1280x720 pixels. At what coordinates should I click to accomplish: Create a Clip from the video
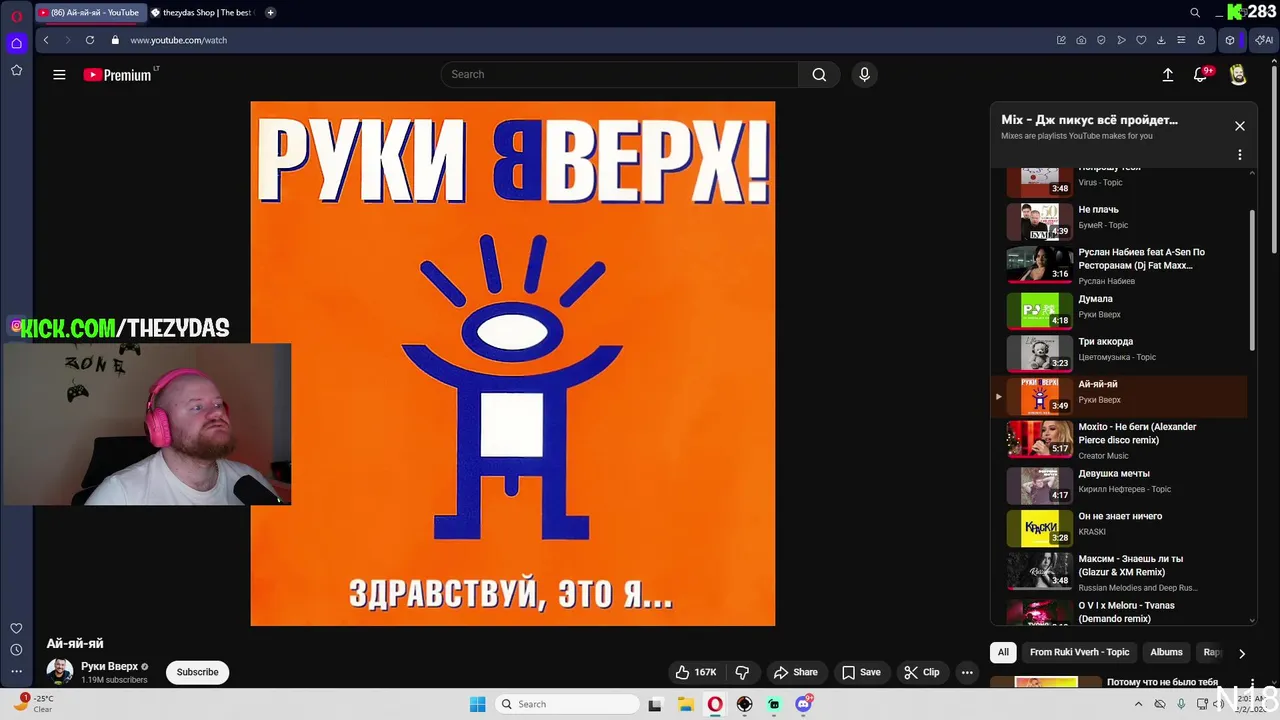point(922,672)
